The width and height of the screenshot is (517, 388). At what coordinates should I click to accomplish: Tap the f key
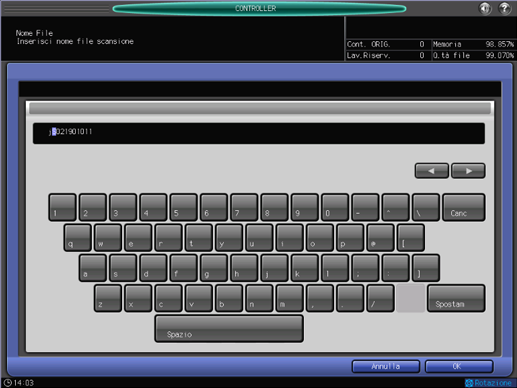coord(183,268)
